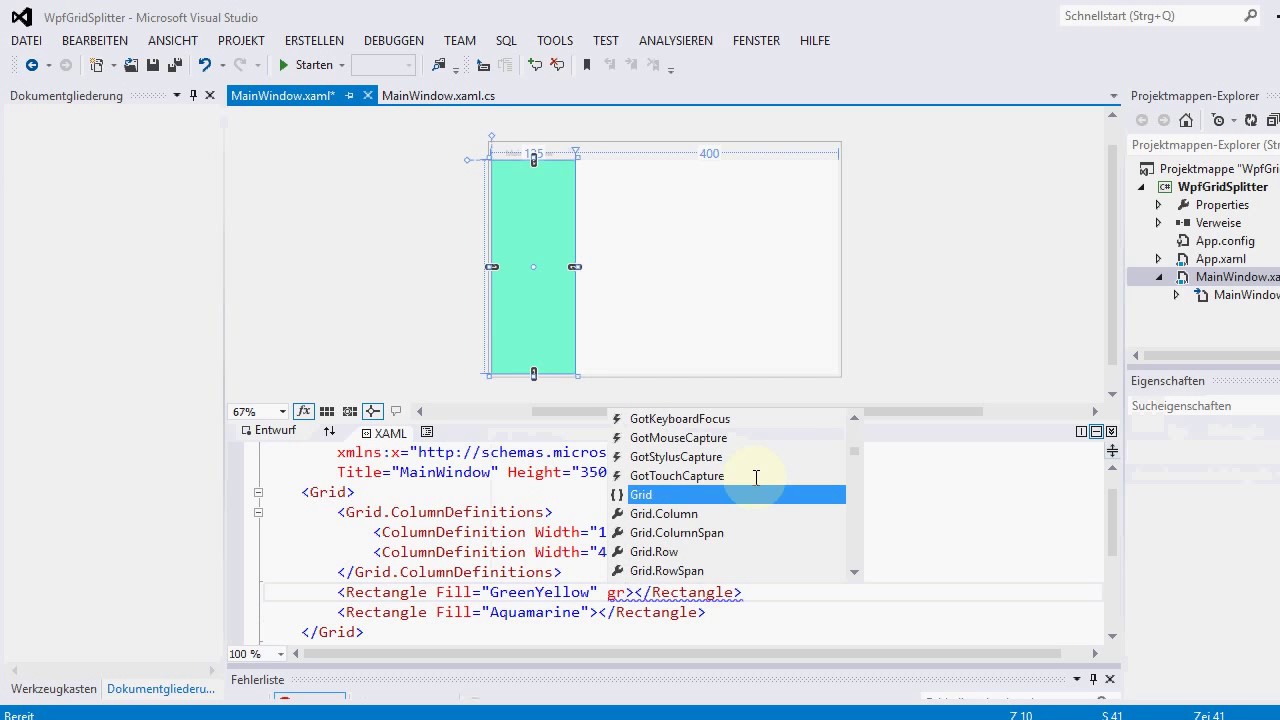Open the dropdown arrow next to Starten
The width and height of the screenshot is (1280, 720).
341,66
